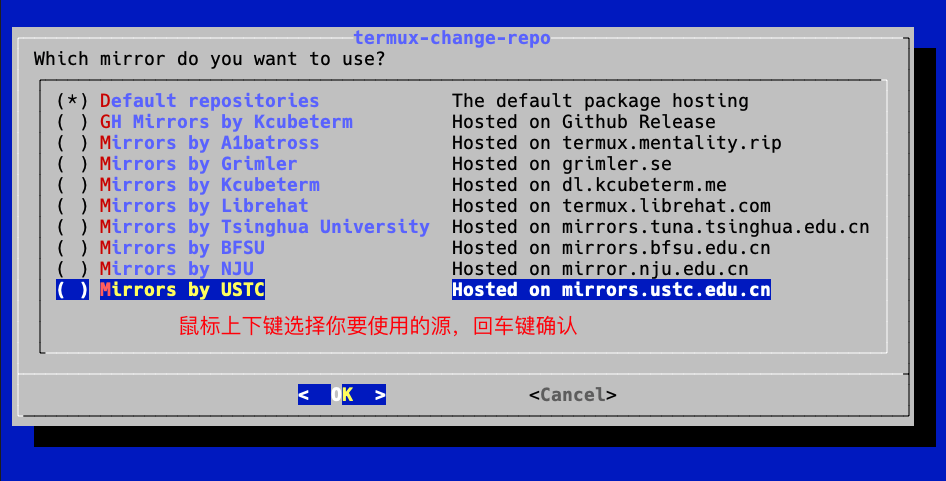Click the Default repositories label
This screenshot has height=481, width=946.
[x=209, y=101]
